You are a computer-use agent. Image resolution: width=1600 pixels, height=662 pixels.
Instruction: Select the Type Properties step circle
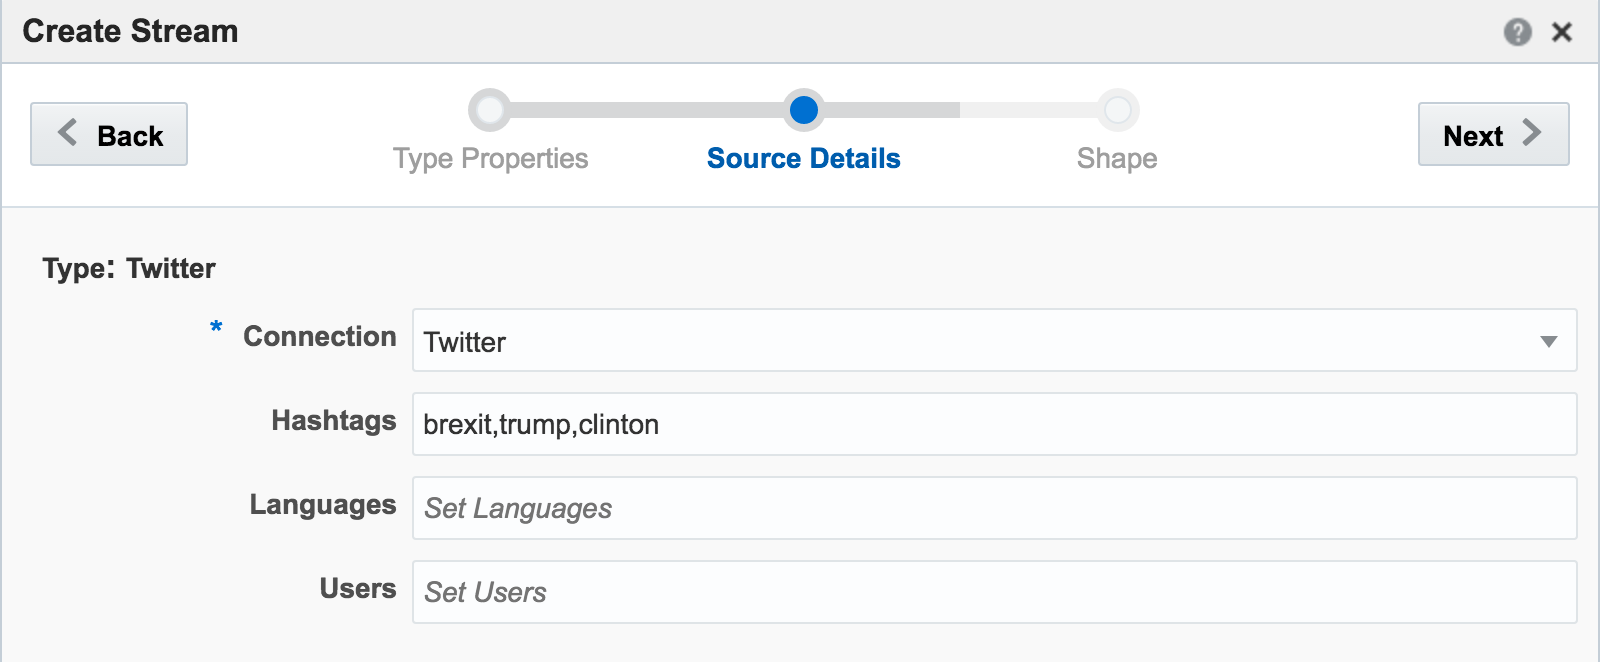click(x=490, y=110)
